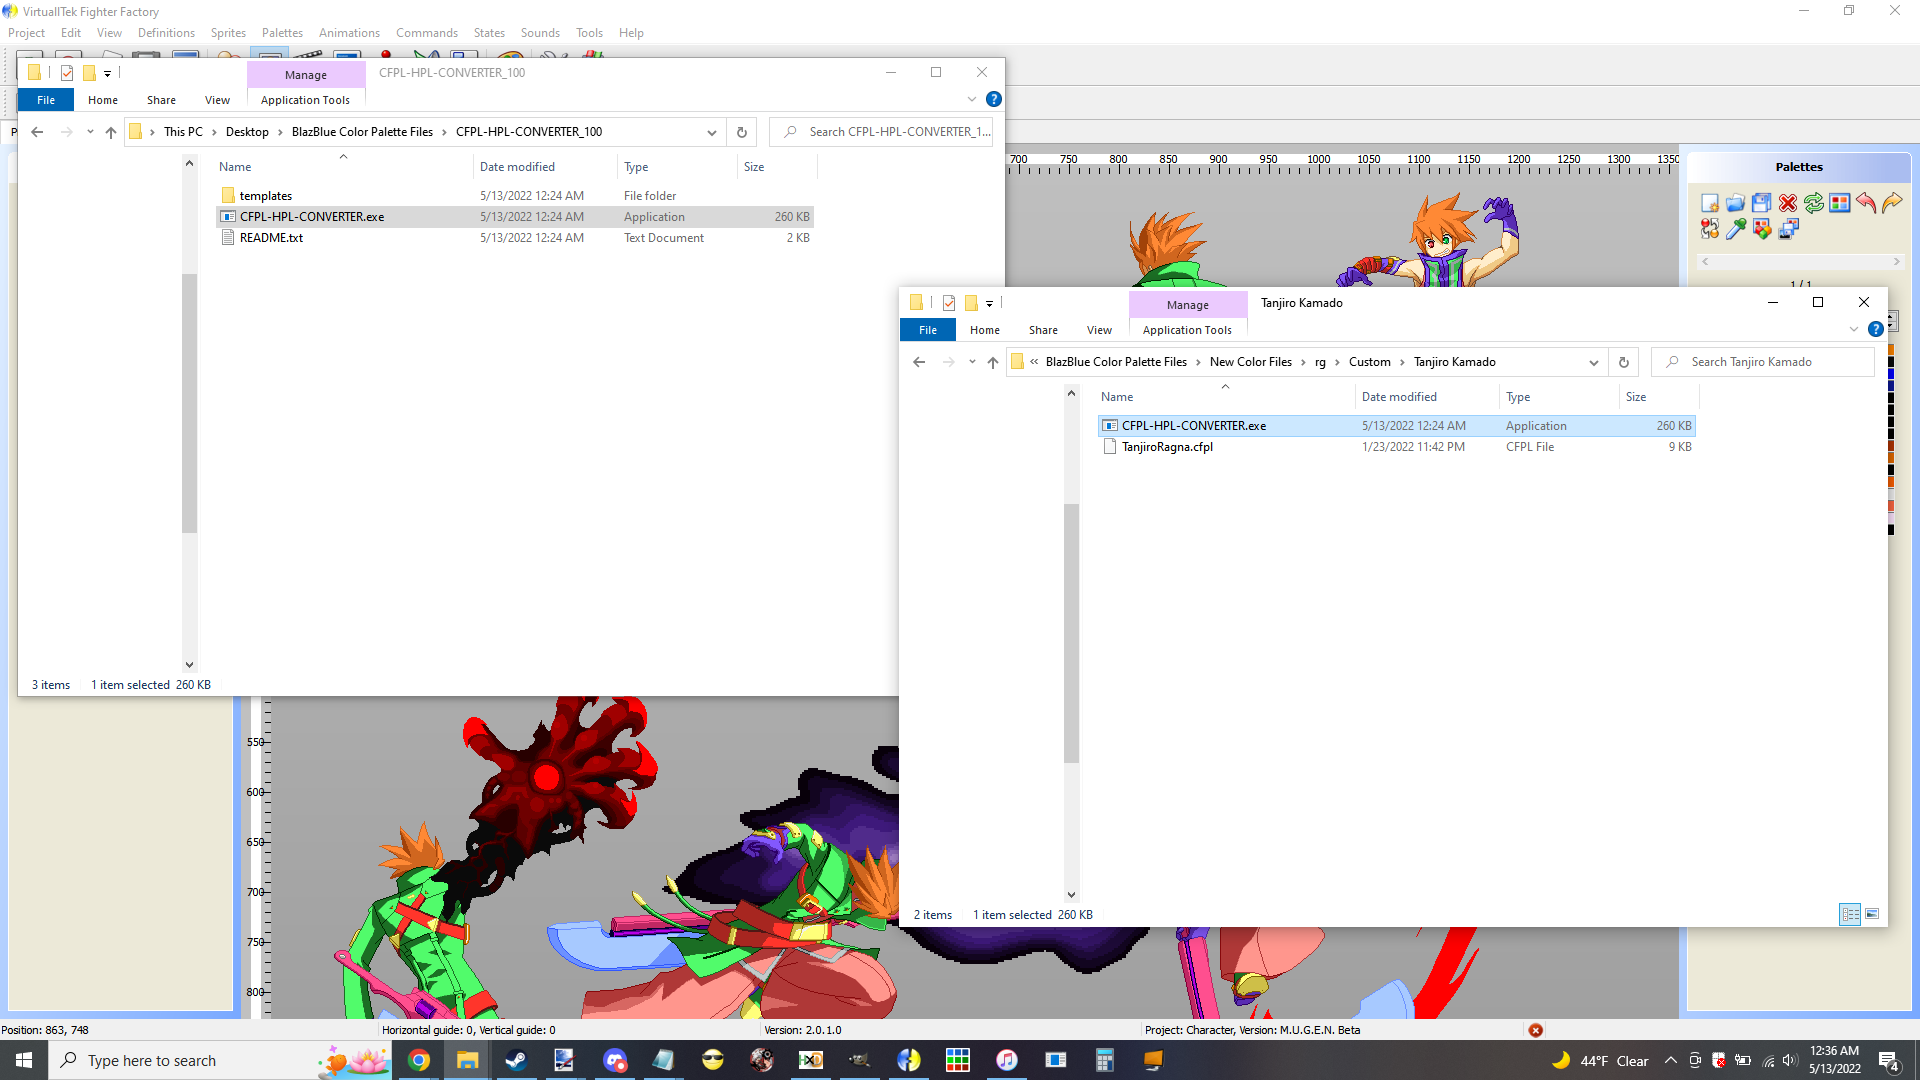Open customize Quick Access Toolbar dropdown, Tanjiro window

(989, 303)
